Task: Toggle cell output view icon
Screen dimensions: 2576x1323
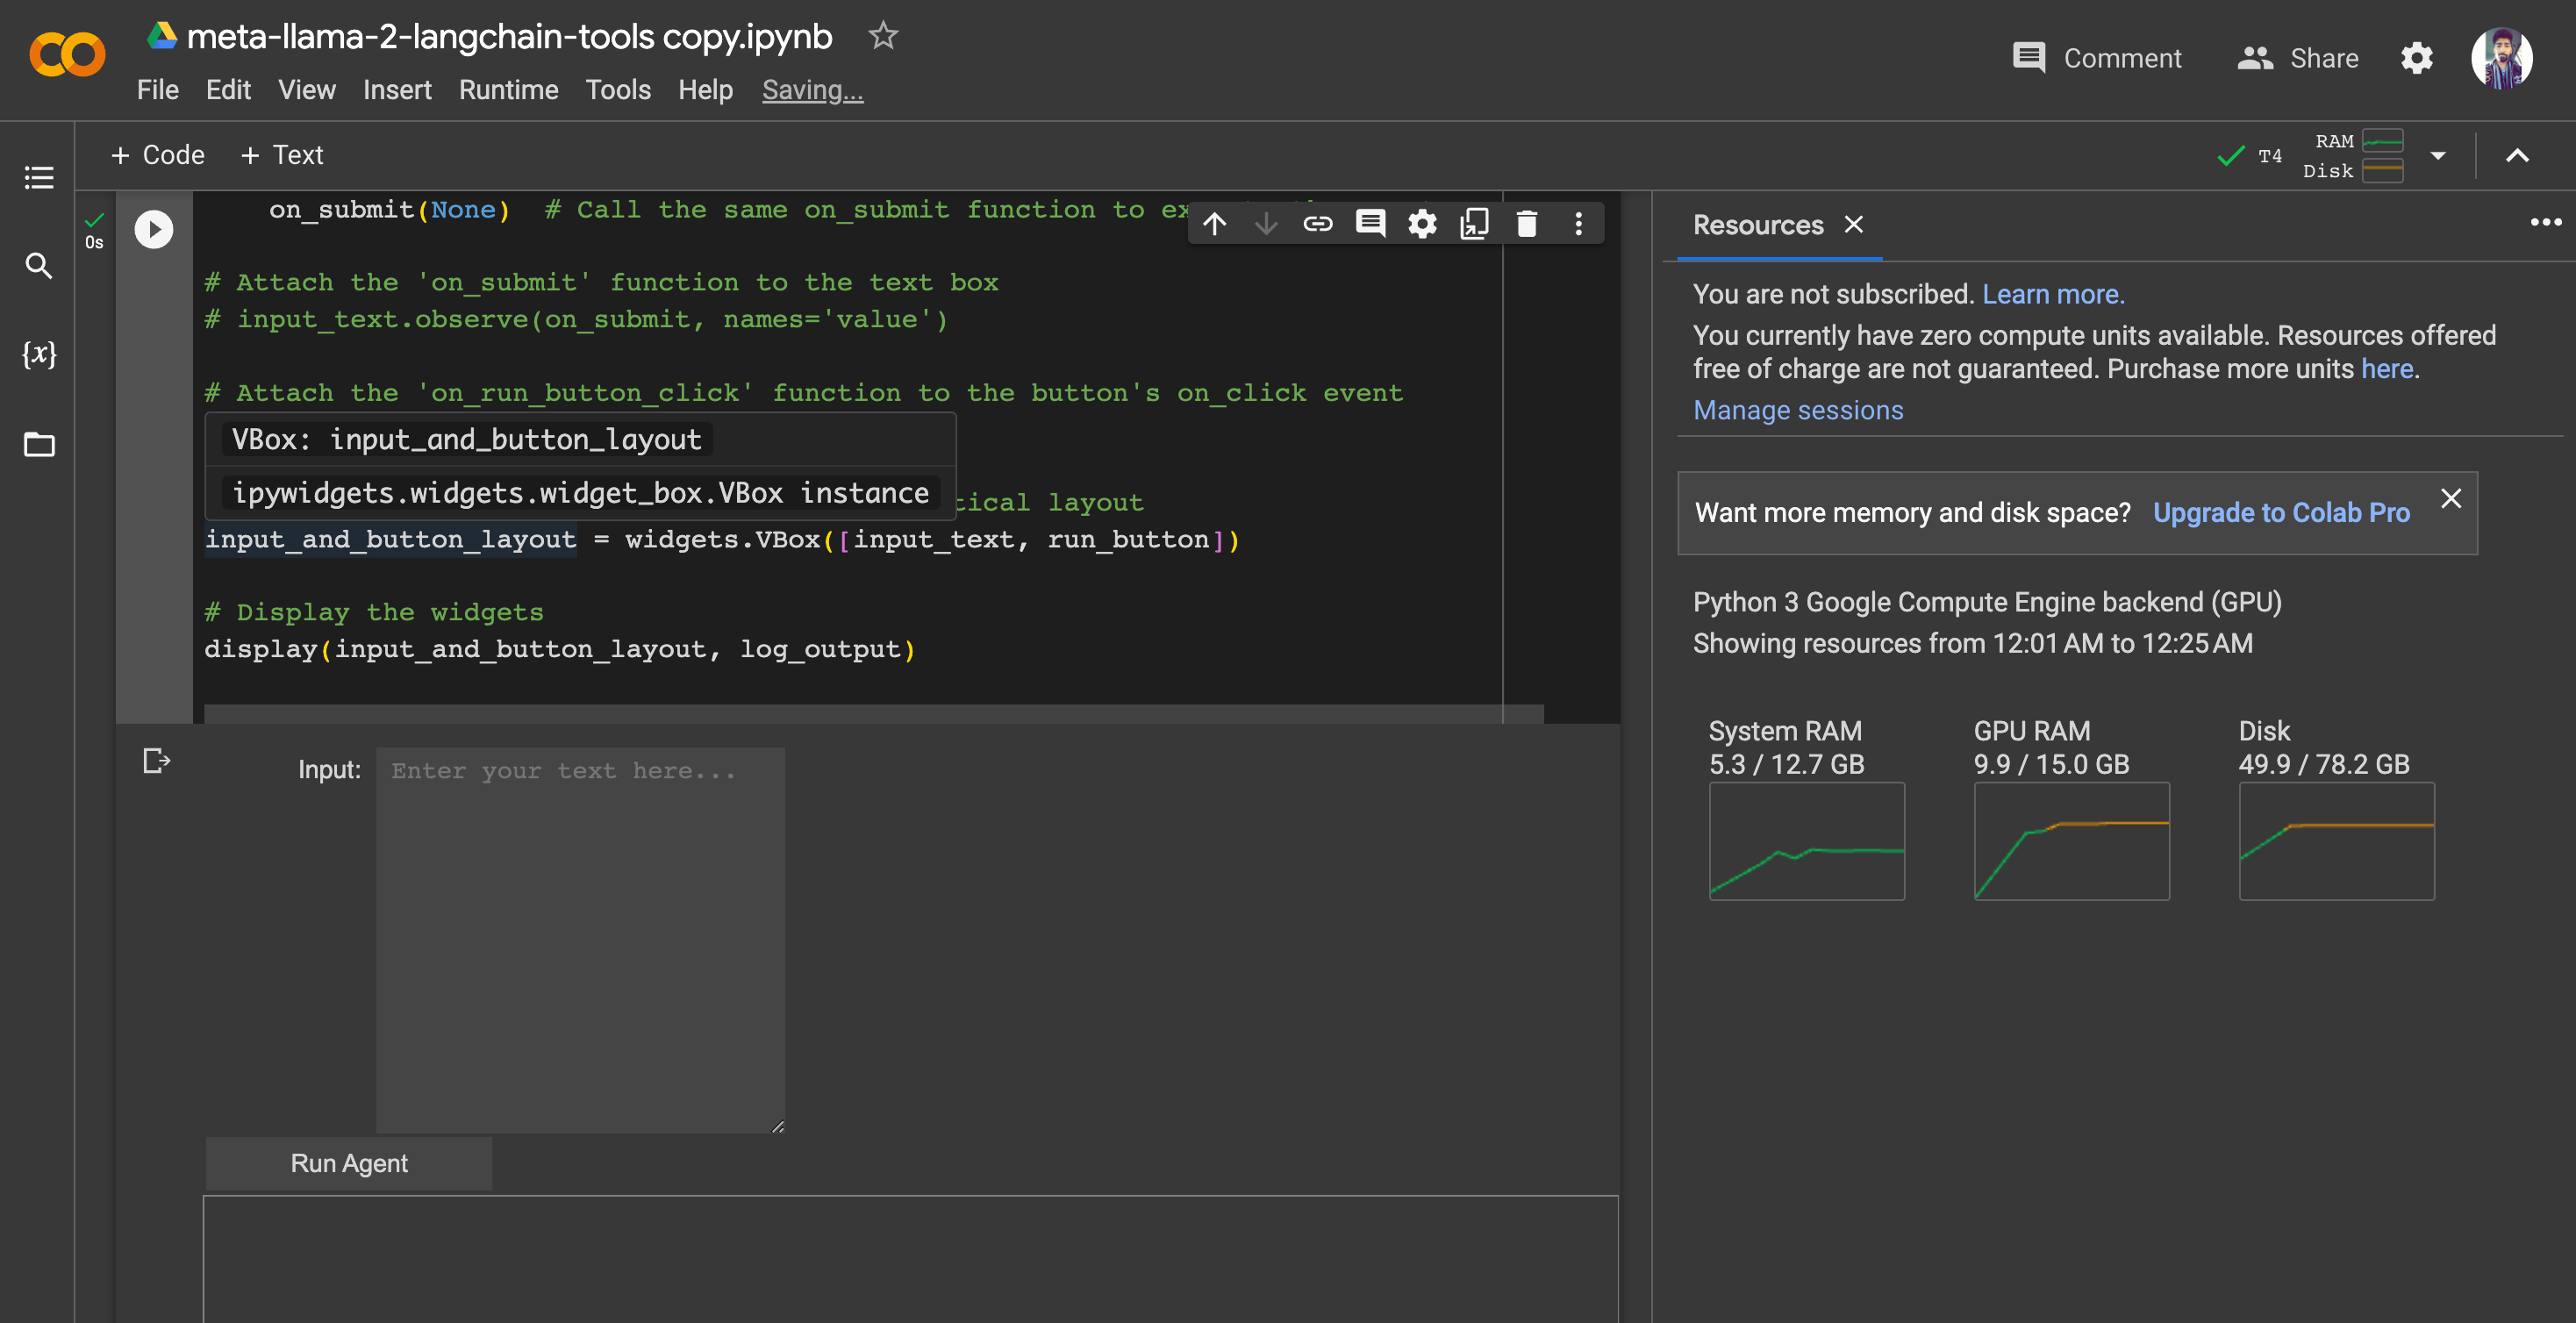Action: click(x=157, y=761)
